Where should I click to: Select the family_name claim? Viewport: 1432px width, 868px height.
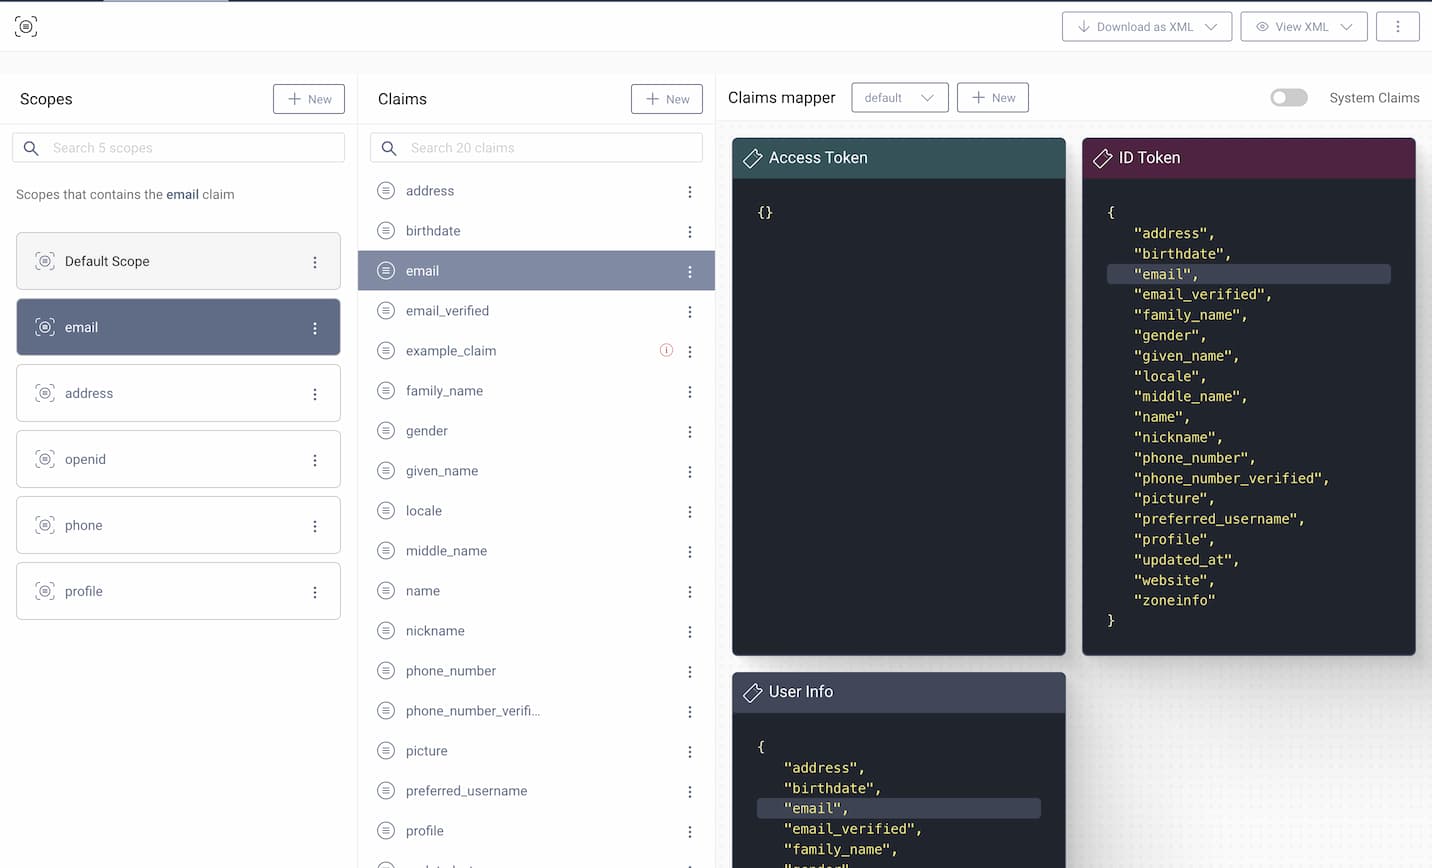[x=444, y=391]
